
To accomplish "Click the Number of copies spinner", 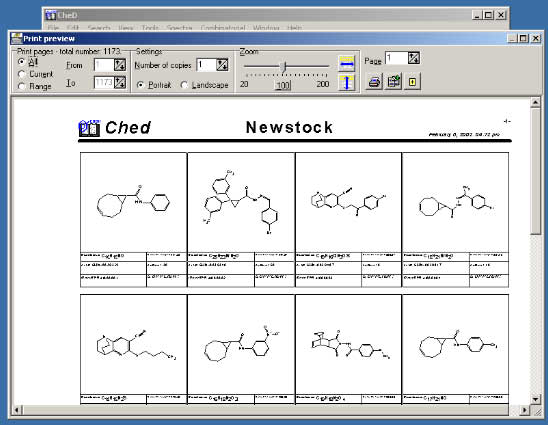I will click(x=222, y=65).
